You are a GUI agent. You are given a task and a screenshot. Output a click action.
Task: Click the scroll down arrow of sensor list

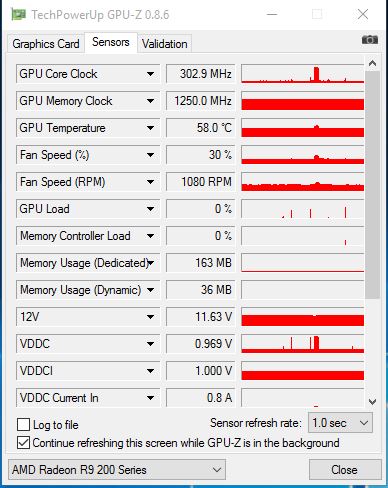click(372, 402)
